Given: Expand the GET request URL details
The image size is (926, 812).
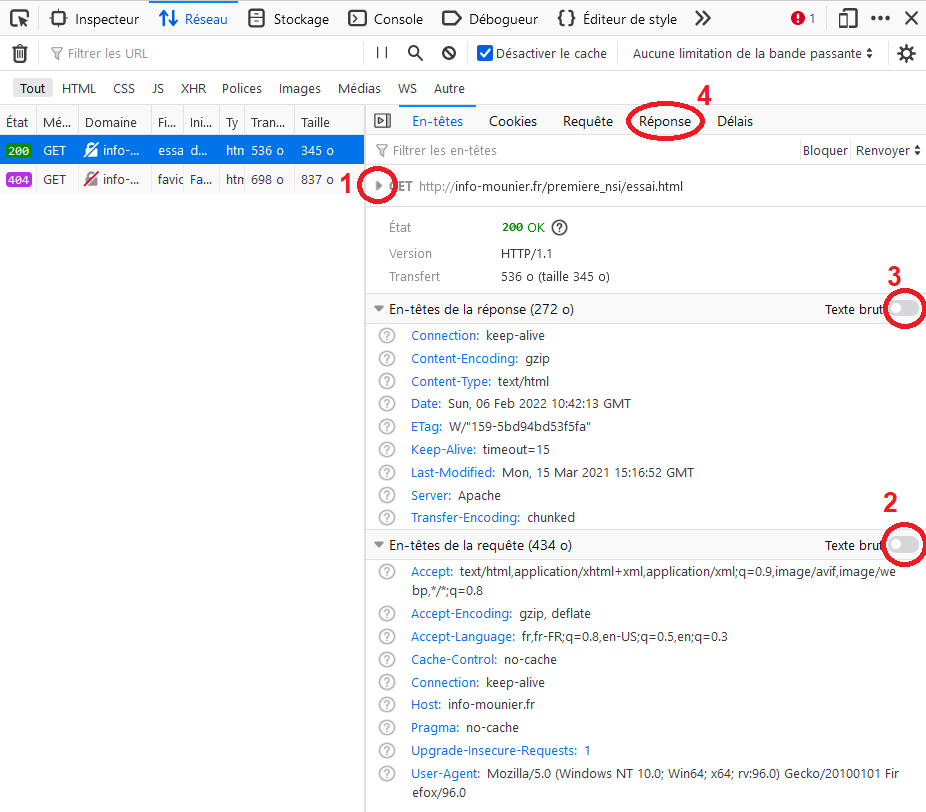Looking at the screenshot, I should (x=378, y=186).
